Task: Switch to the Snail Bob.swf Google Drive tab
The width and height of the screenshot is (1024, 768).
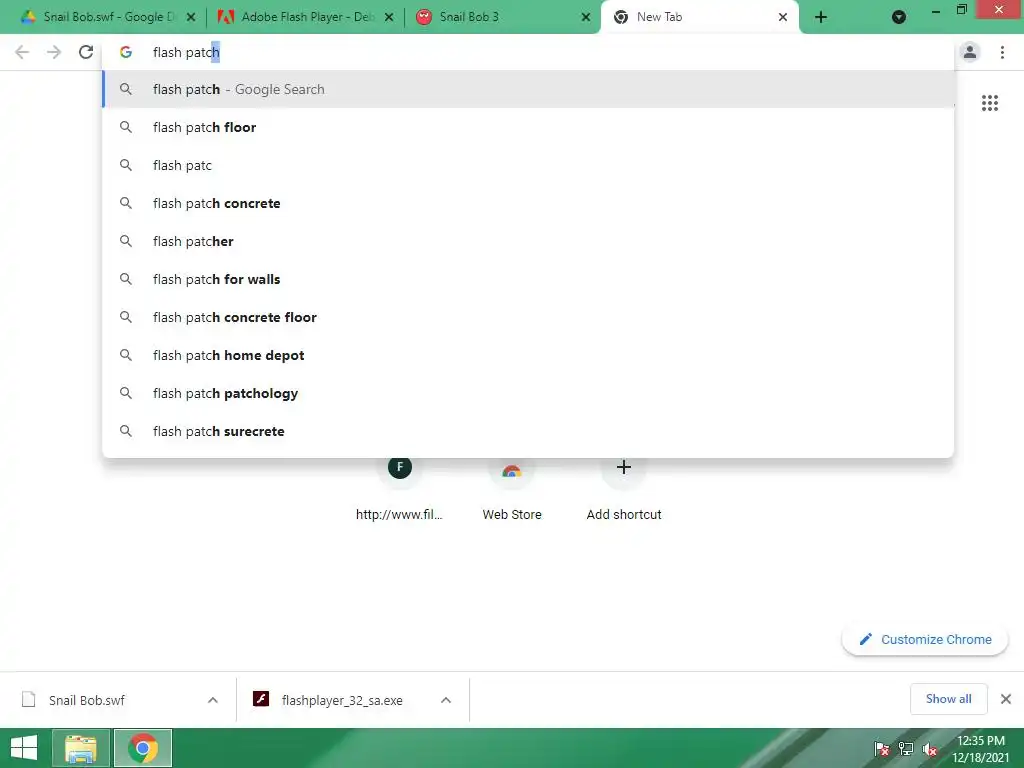Action: [108, 17]
